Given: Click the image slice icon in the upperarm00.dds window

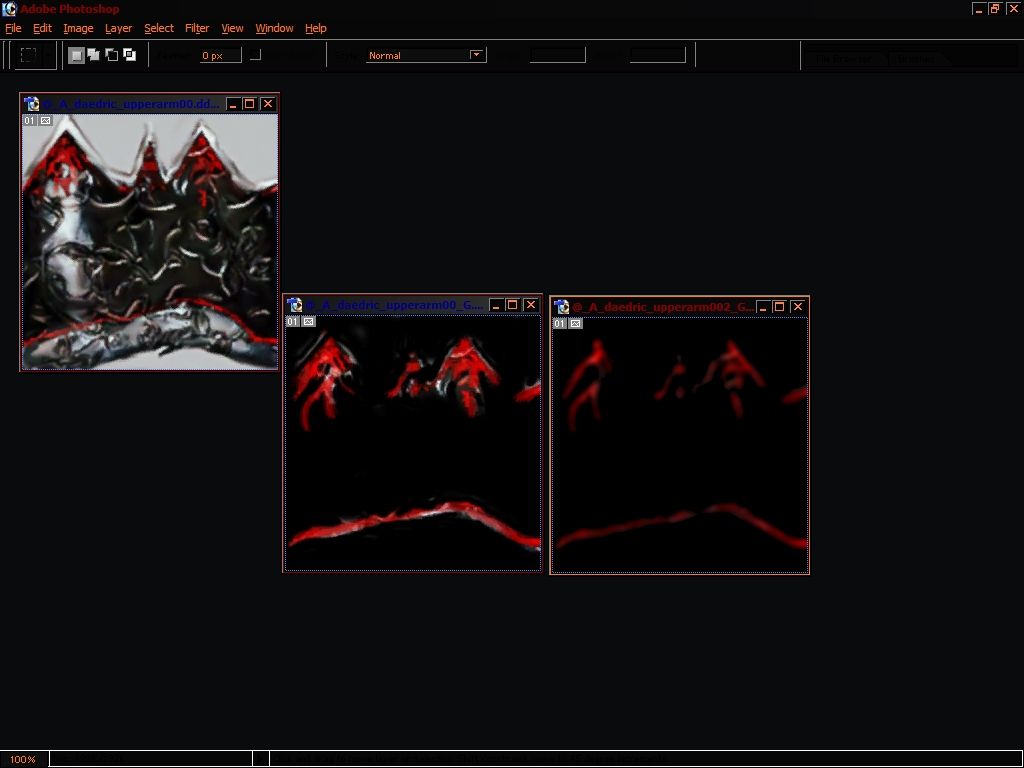Looking at the screenshot, I should (45, 121).
